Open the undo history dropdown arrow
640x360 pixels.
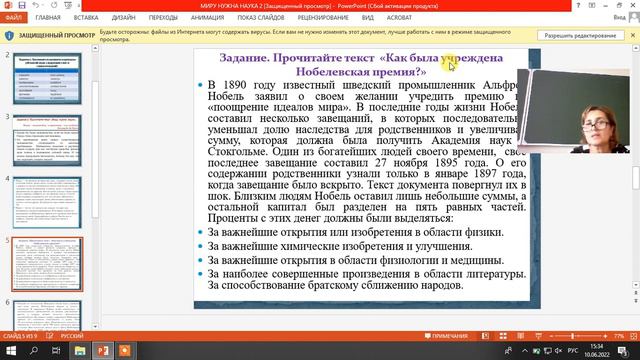click(x=43, y=6)
